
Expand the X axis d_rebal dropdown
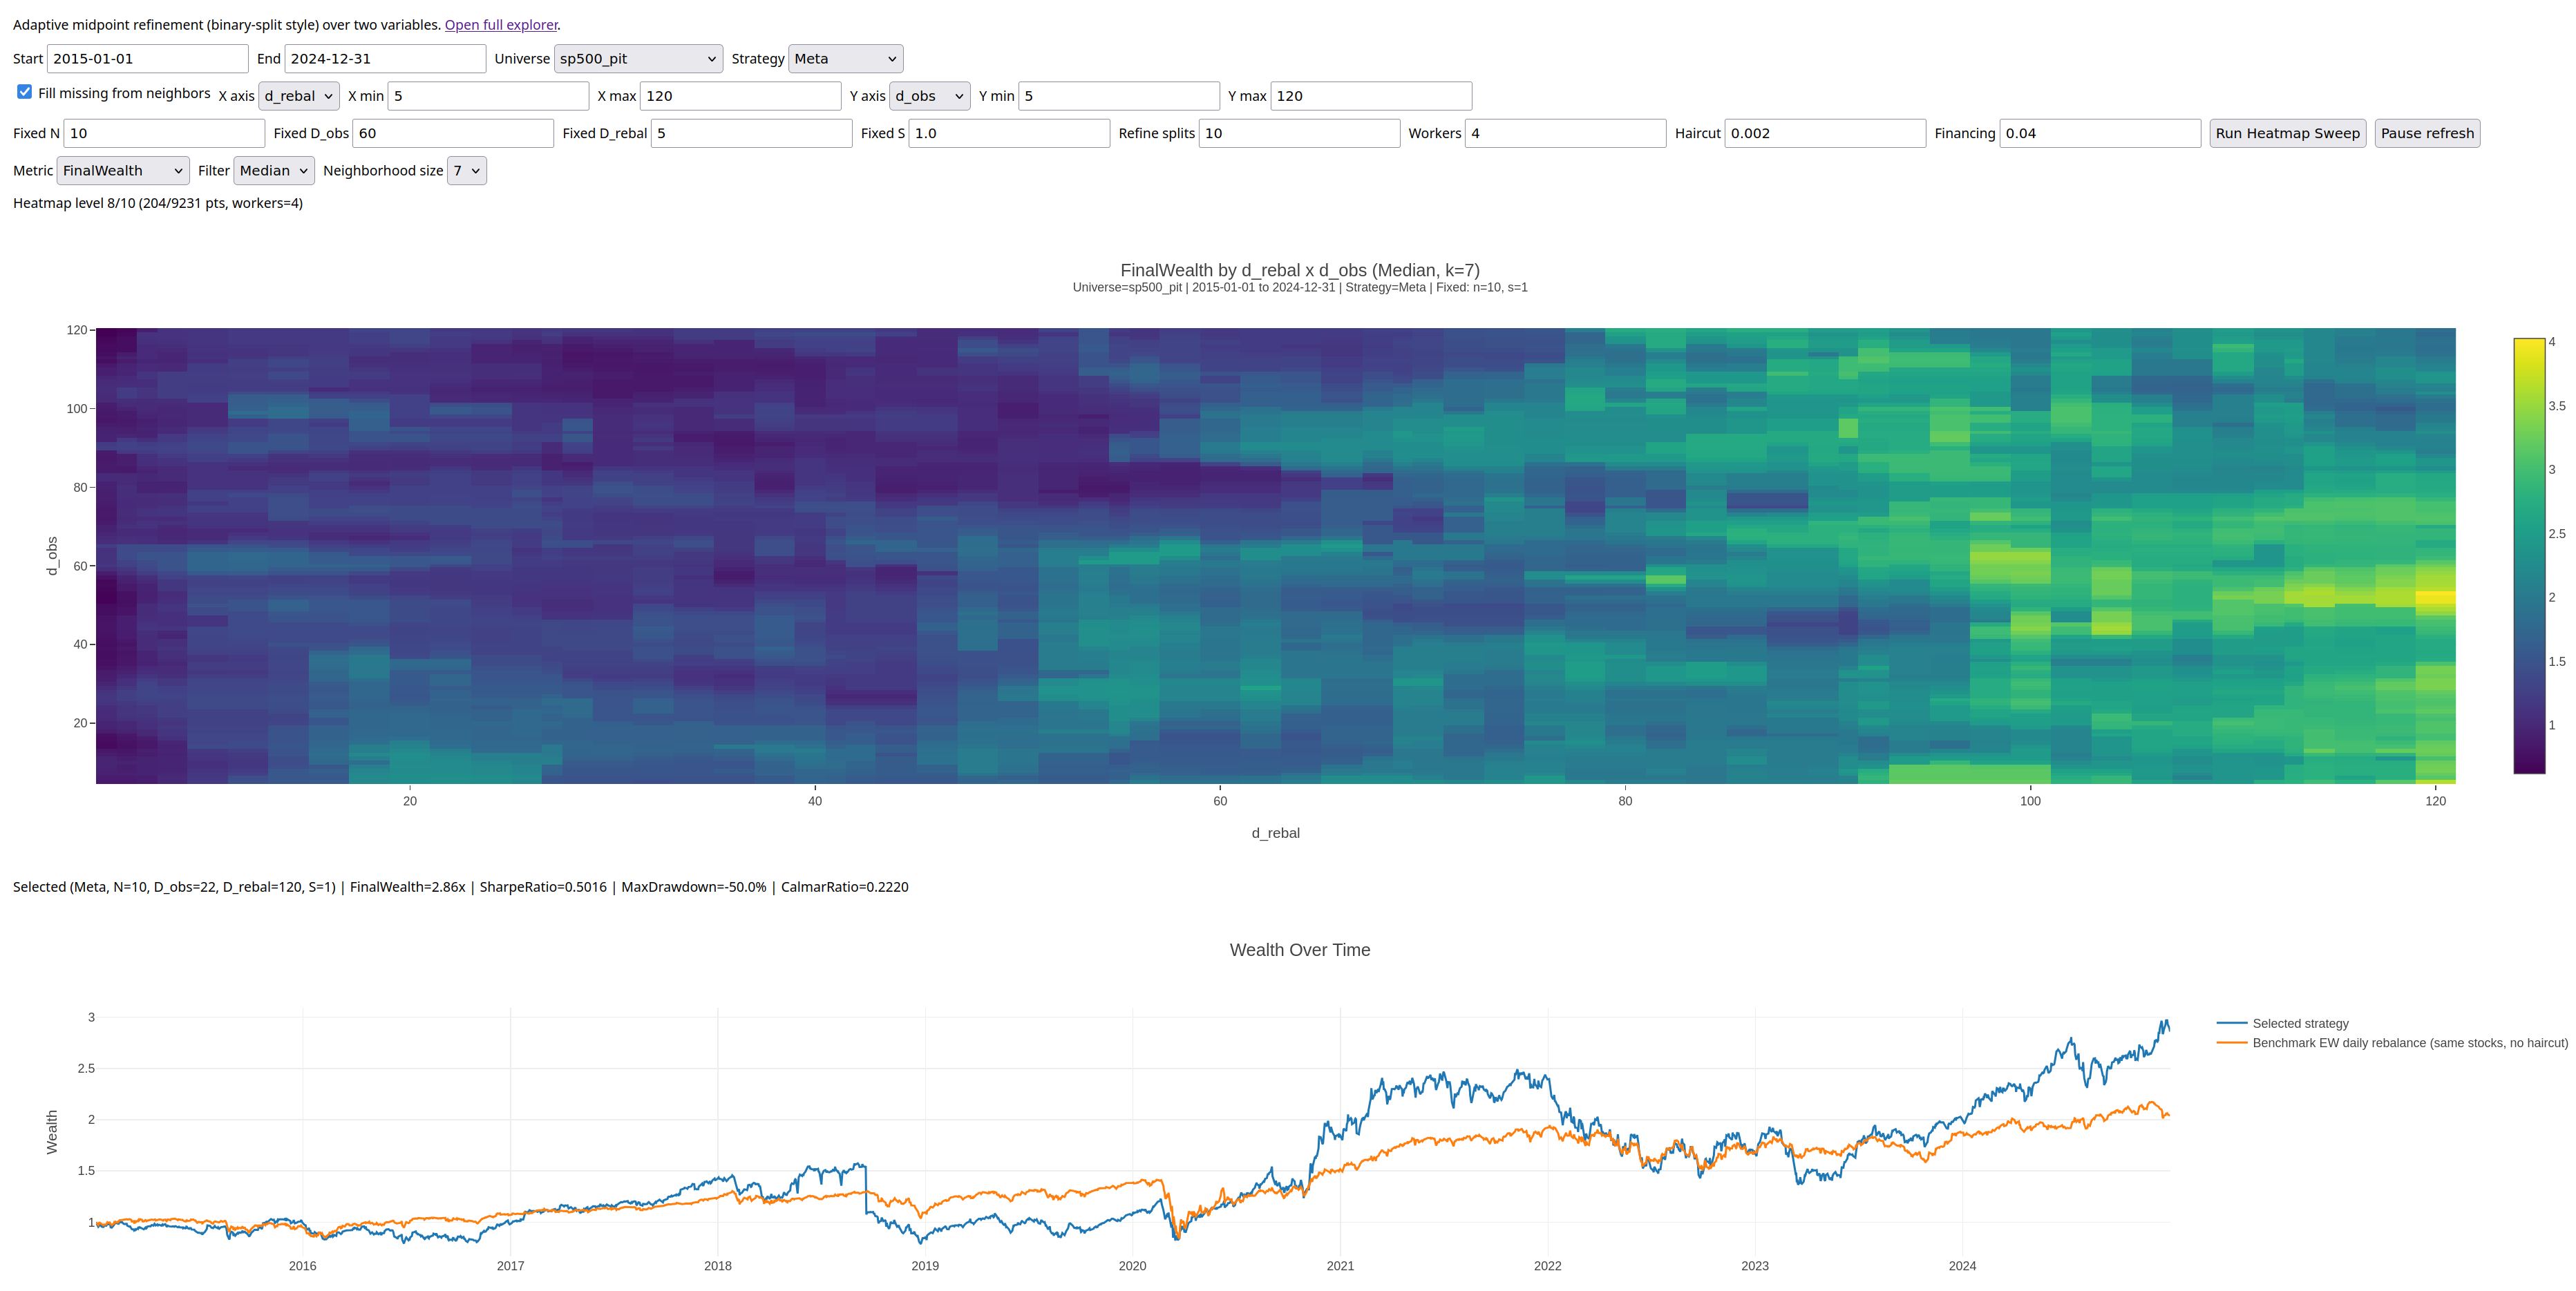[x=299, y=96]
